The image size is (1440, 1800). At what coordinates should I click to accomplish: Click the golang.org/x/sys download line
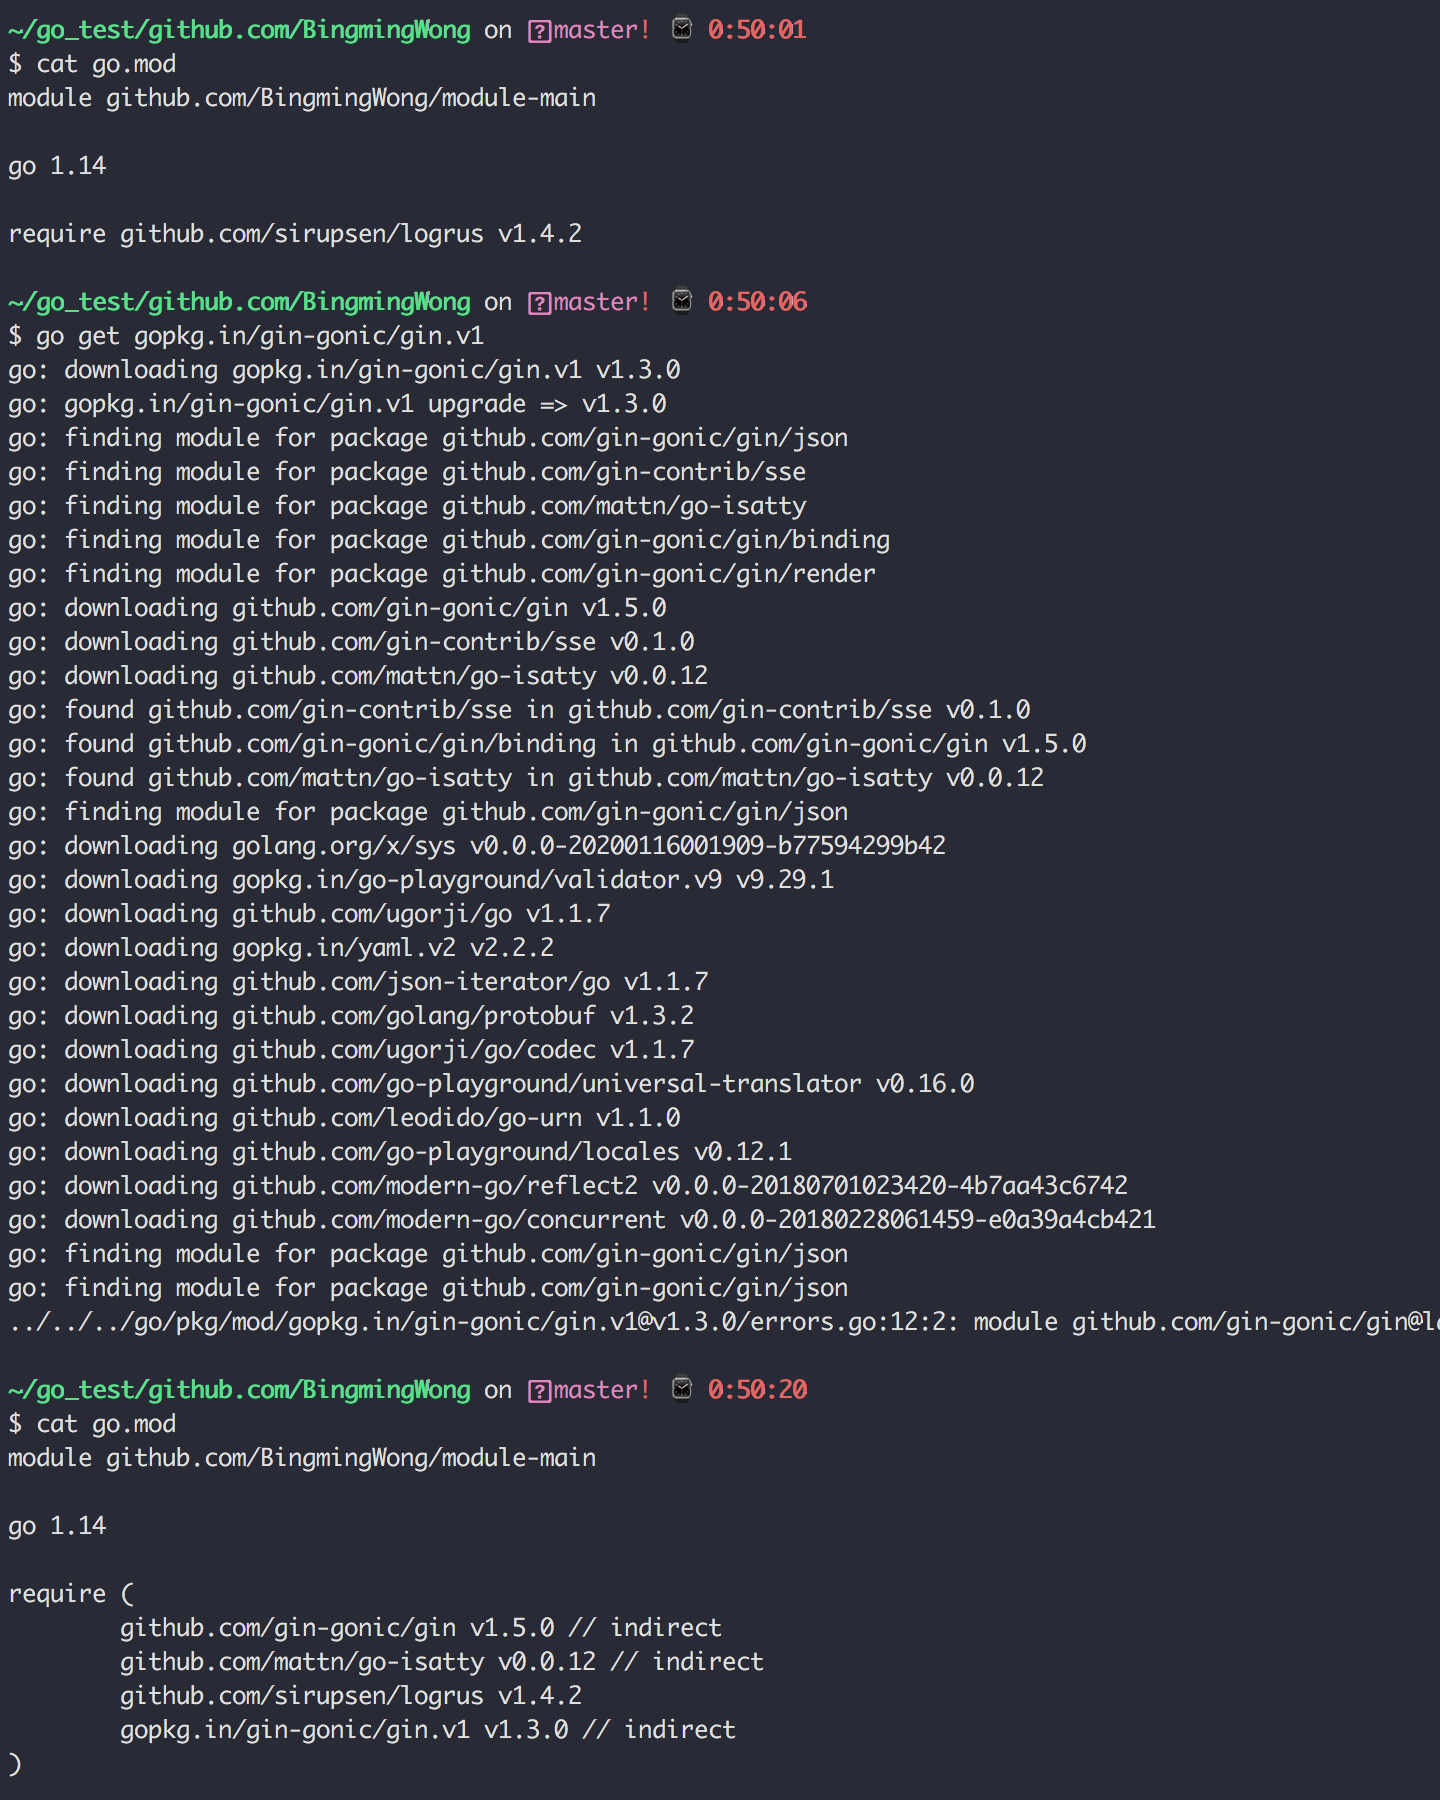click(x=477, y=846)
